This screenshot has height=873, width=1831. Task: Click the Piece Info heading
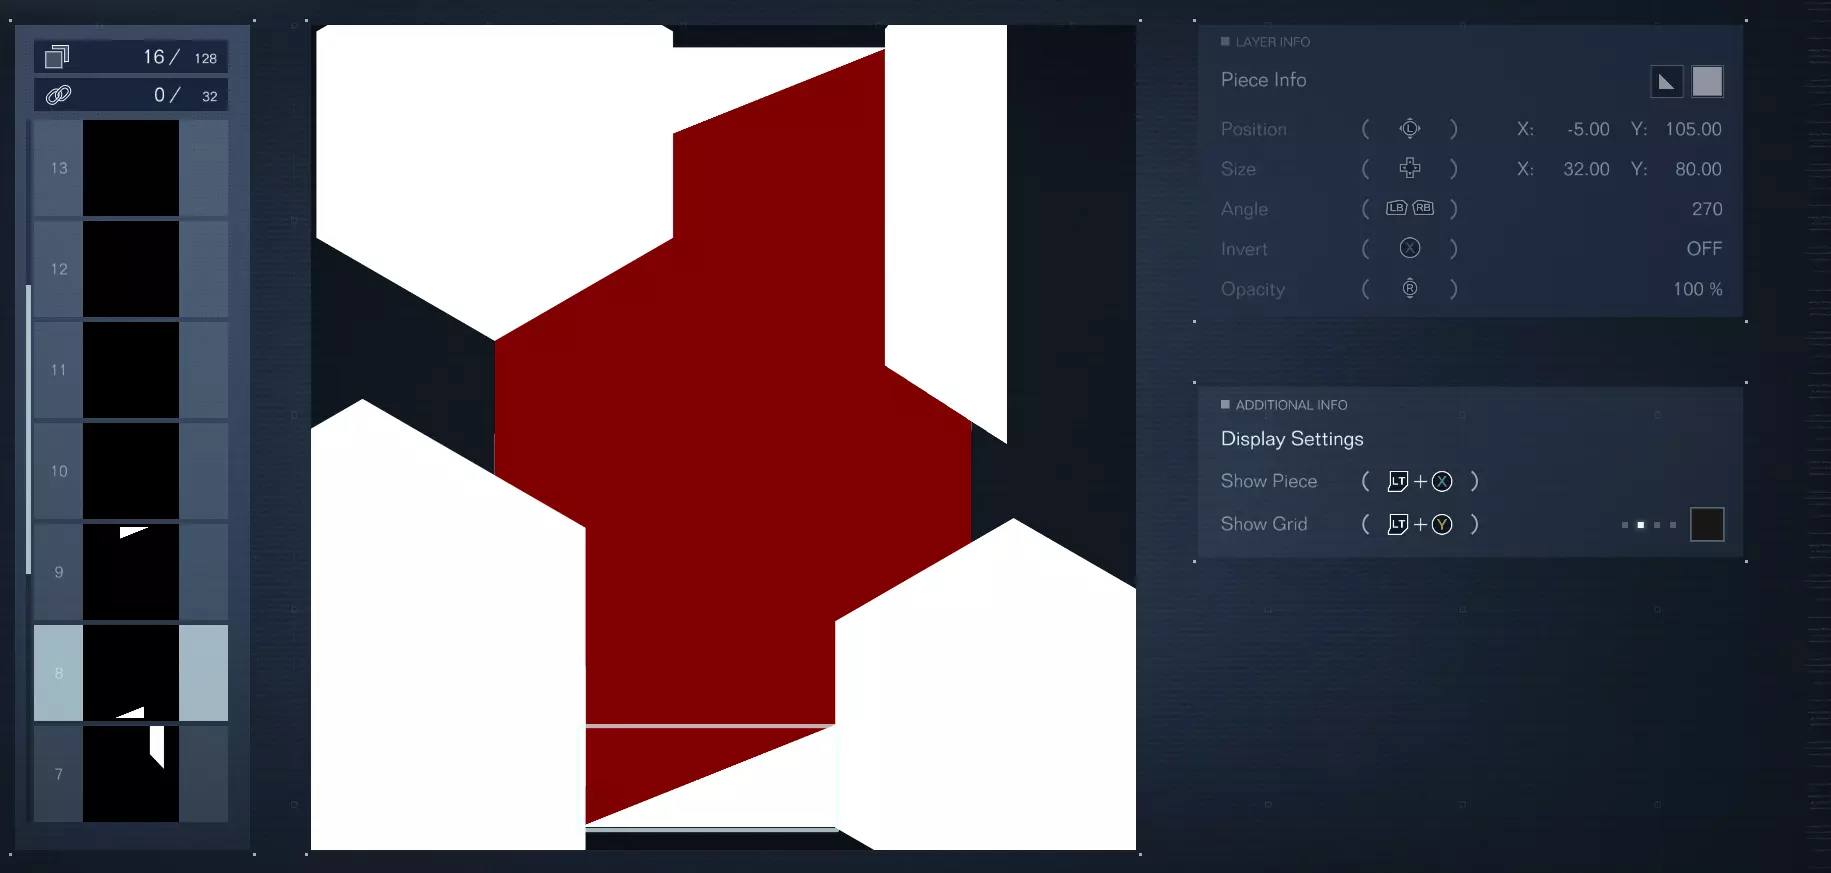pyautogui.click(x=1263, y=80)
